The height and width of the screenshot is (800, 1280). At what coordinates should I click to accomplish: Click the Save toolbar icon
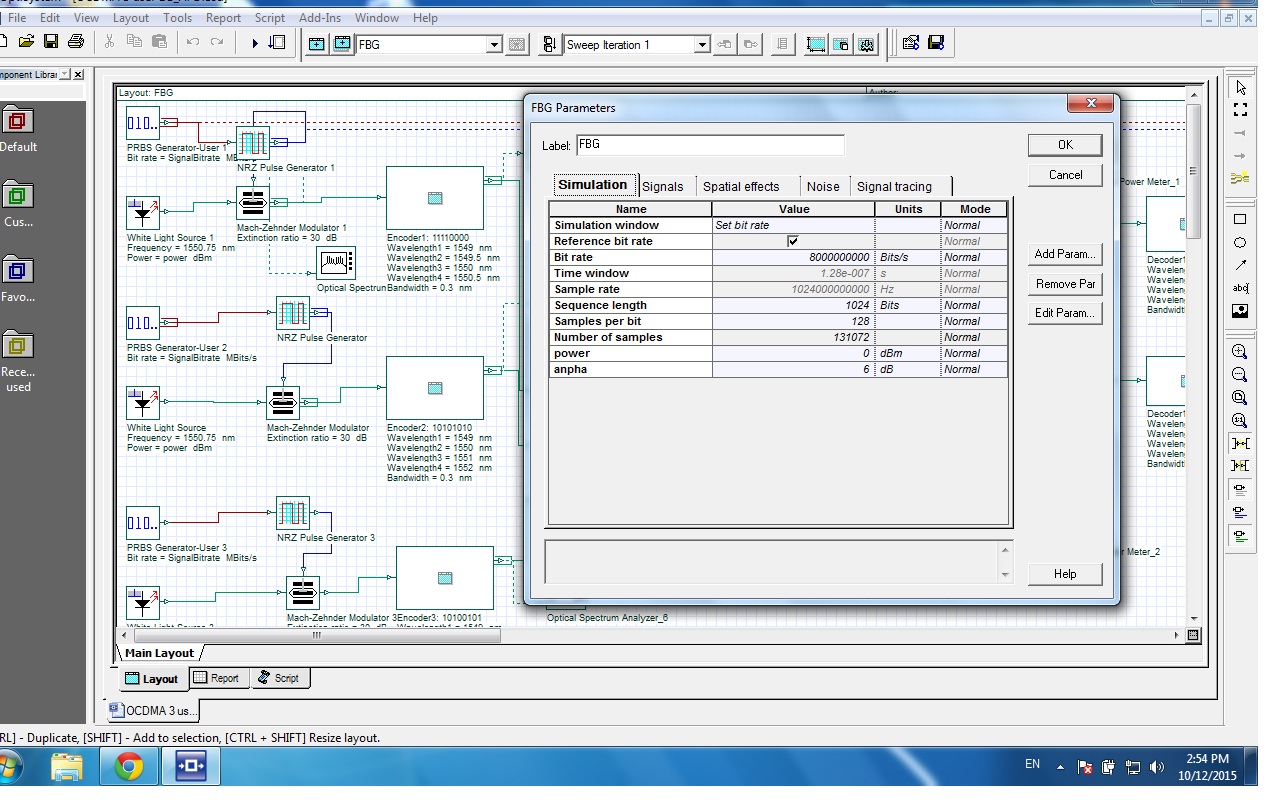point(50,42)
